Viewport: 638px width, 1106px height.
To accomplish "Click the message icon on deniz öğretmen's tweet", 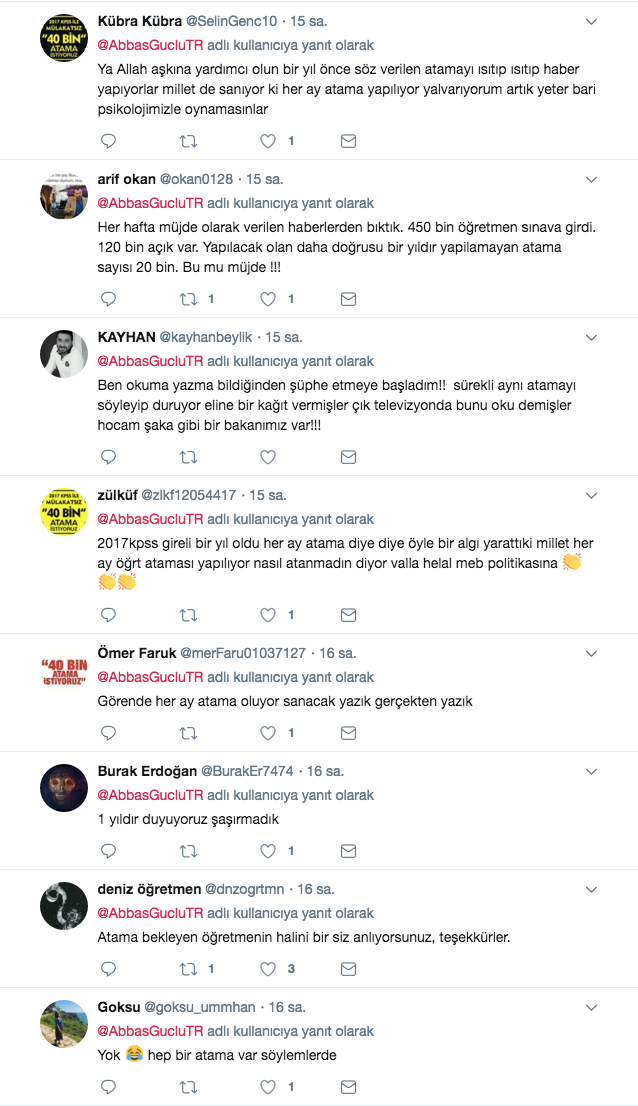I will pyautogui.click(x=348, y=969).
